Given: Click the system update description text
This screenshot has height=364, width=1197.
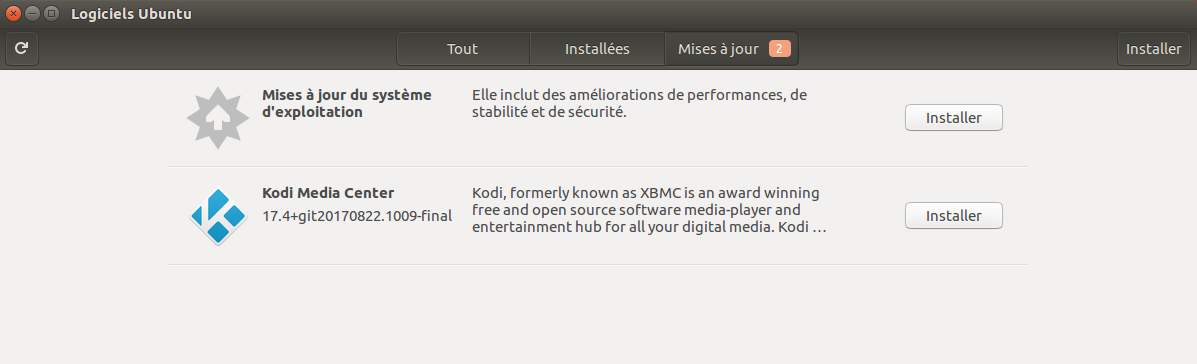Looking at the screenshot, I should pyautogui.click(x=640, y=104).
